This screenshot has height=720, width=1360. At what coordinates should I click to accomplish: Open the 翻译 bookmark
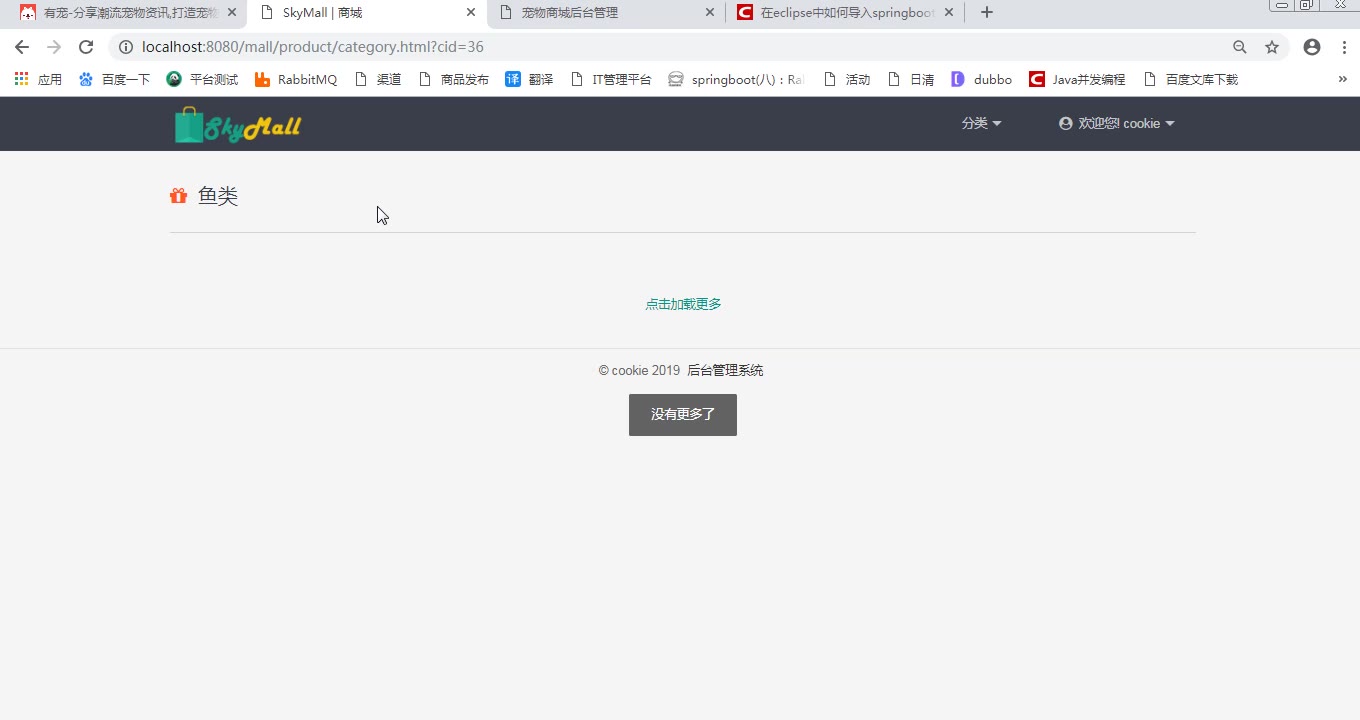529,79
